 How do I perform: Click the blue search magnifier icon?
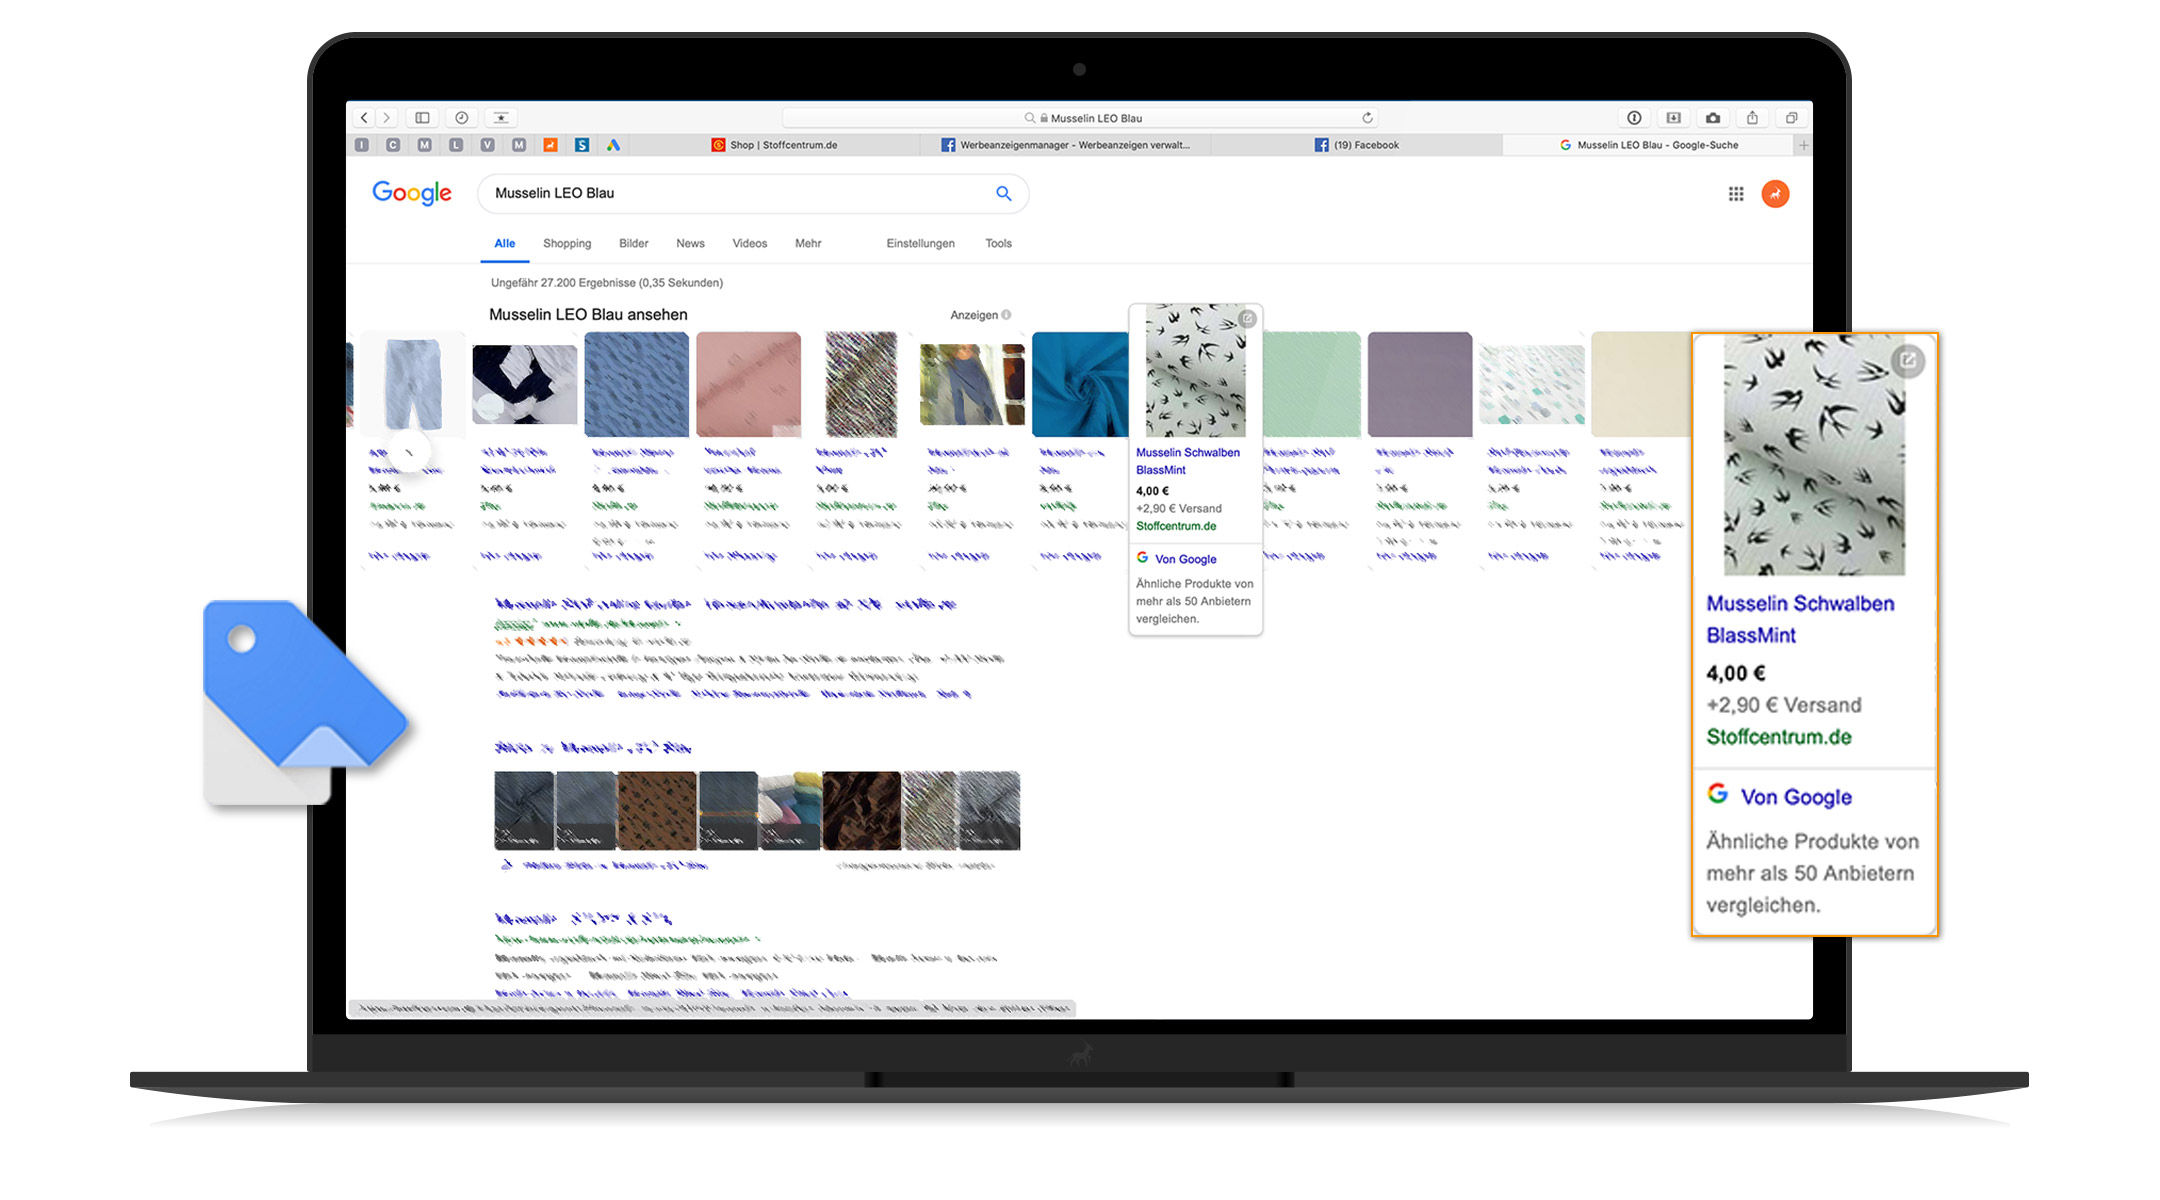[x=1003, y=194]
